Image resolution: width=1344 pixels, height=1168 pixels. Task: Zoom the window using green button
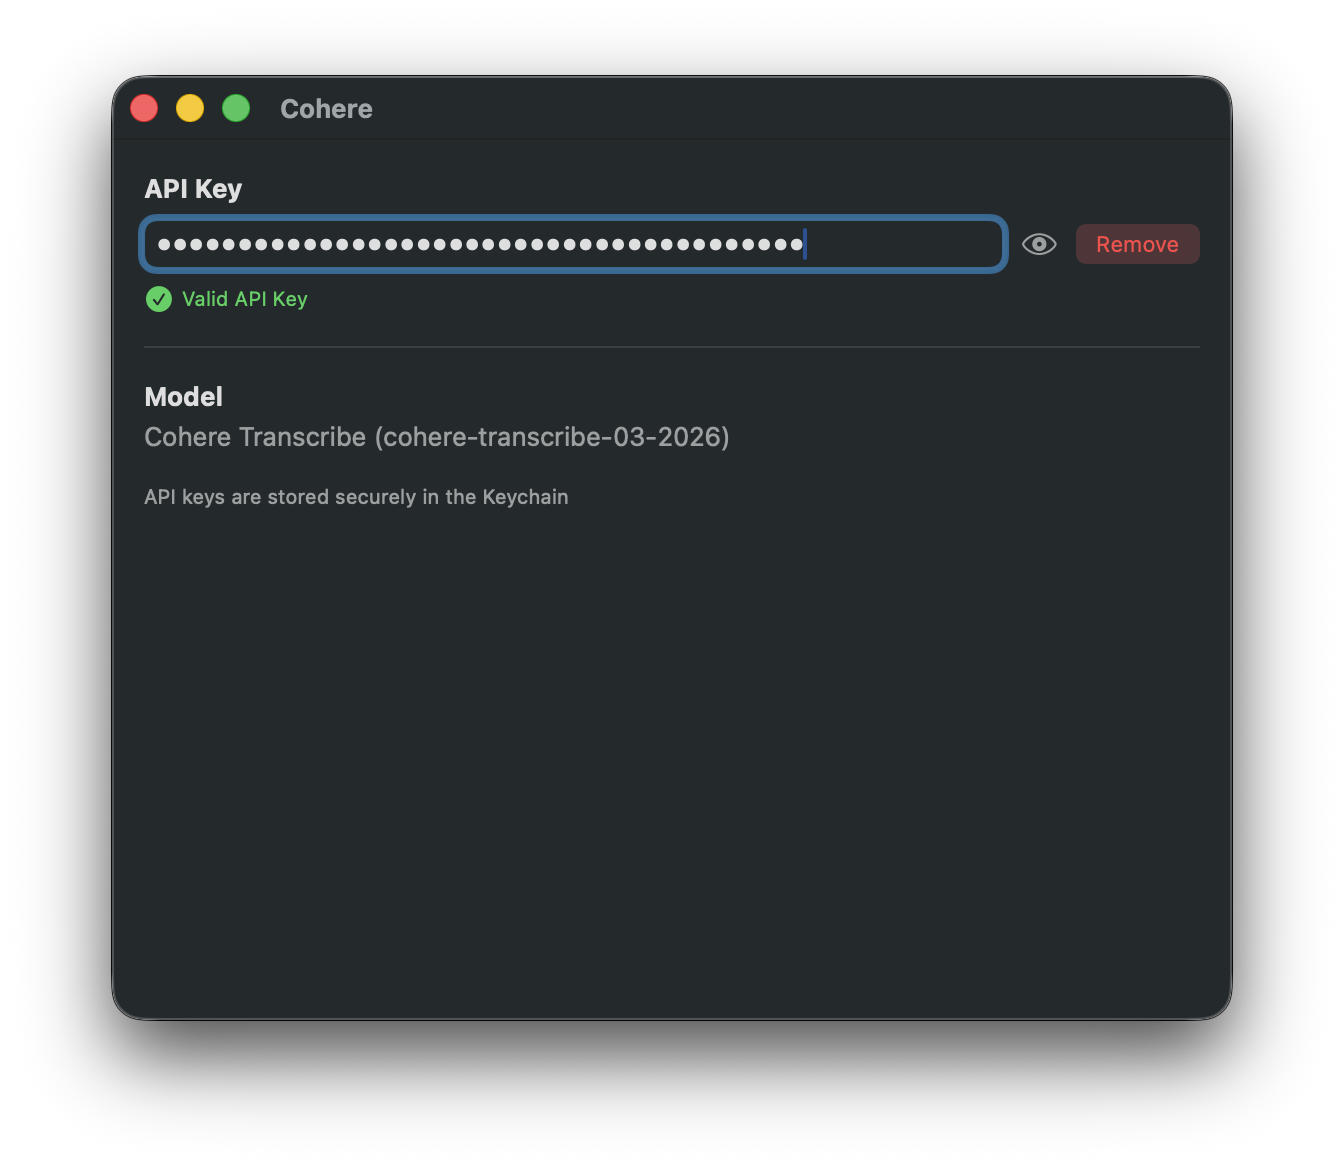click(236, 108)
